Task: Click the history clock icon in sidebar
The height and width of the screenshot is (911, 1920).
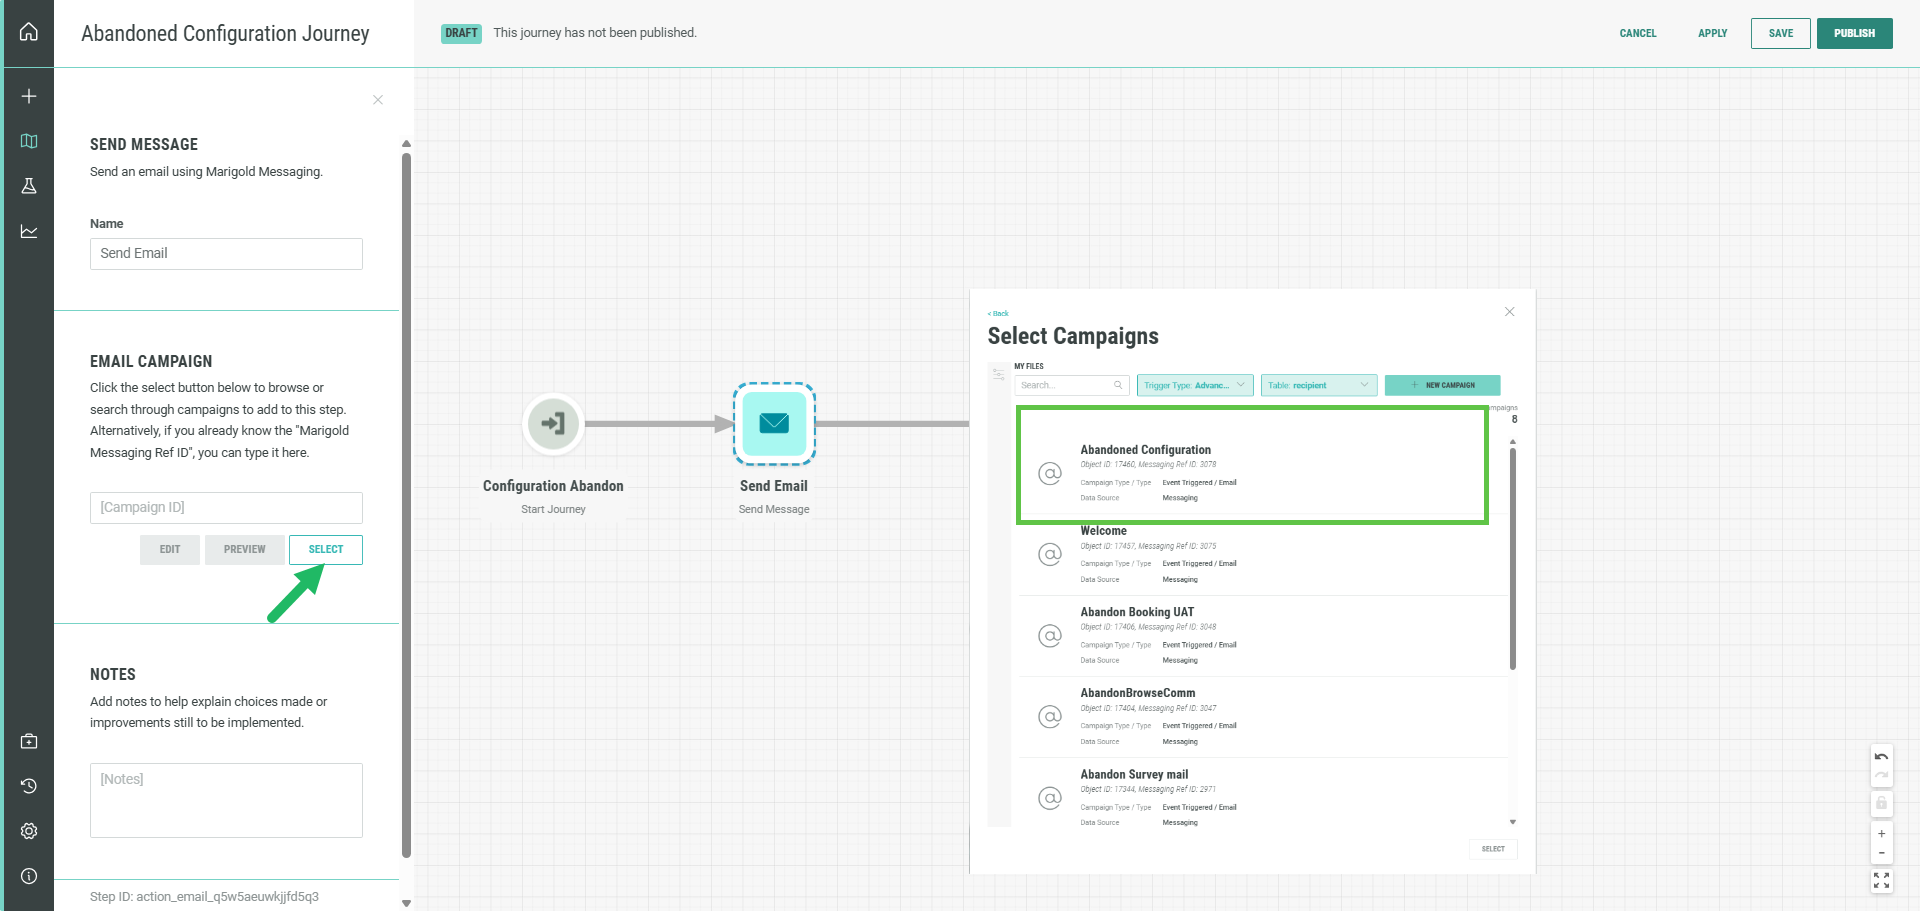Action: [x=29, y=786]
